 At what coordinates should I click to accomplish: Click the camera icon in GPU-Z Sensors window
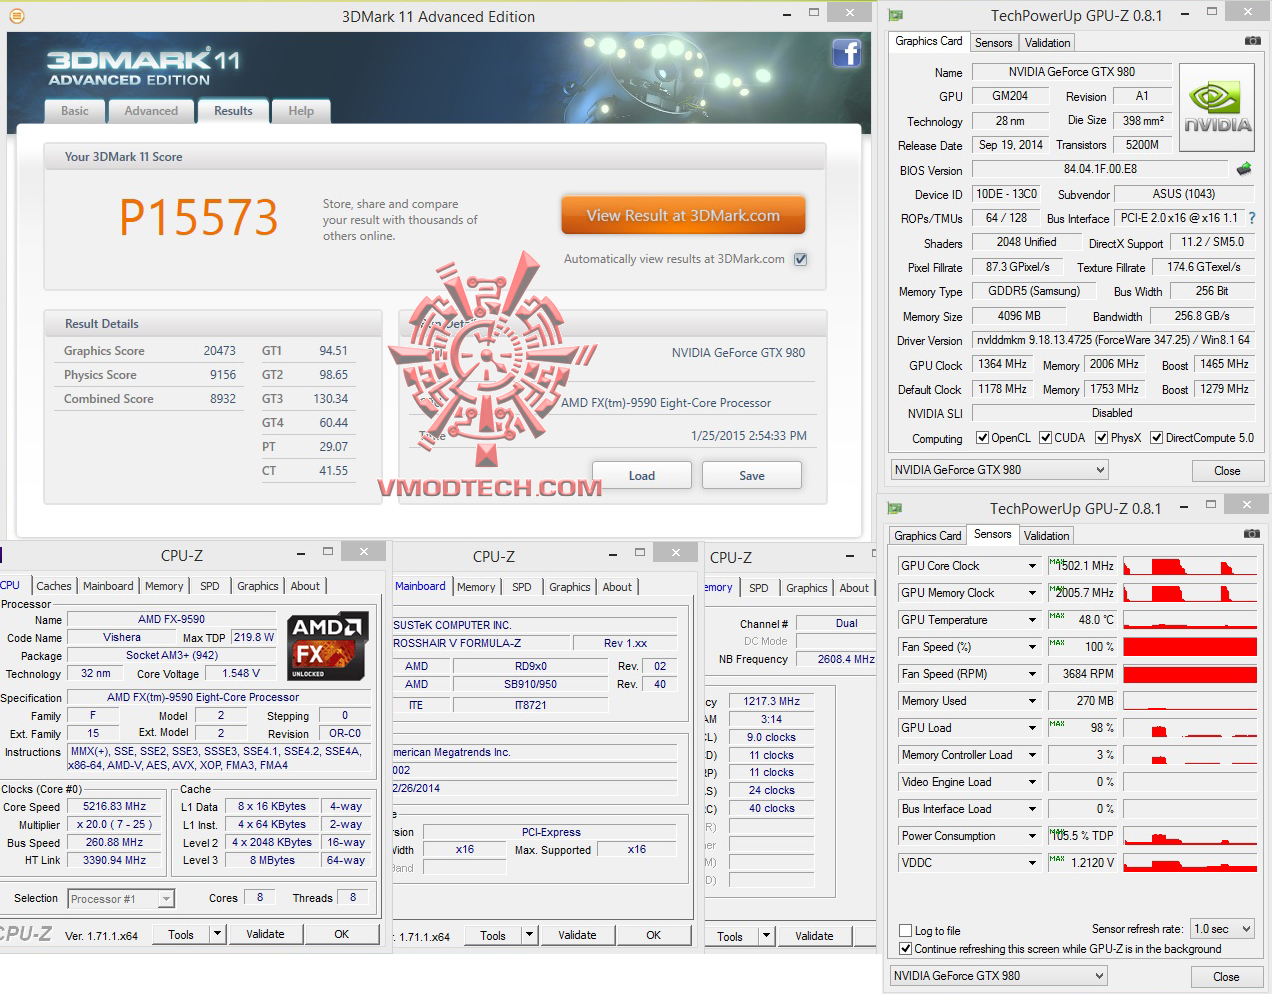(x=1251, y=534)
